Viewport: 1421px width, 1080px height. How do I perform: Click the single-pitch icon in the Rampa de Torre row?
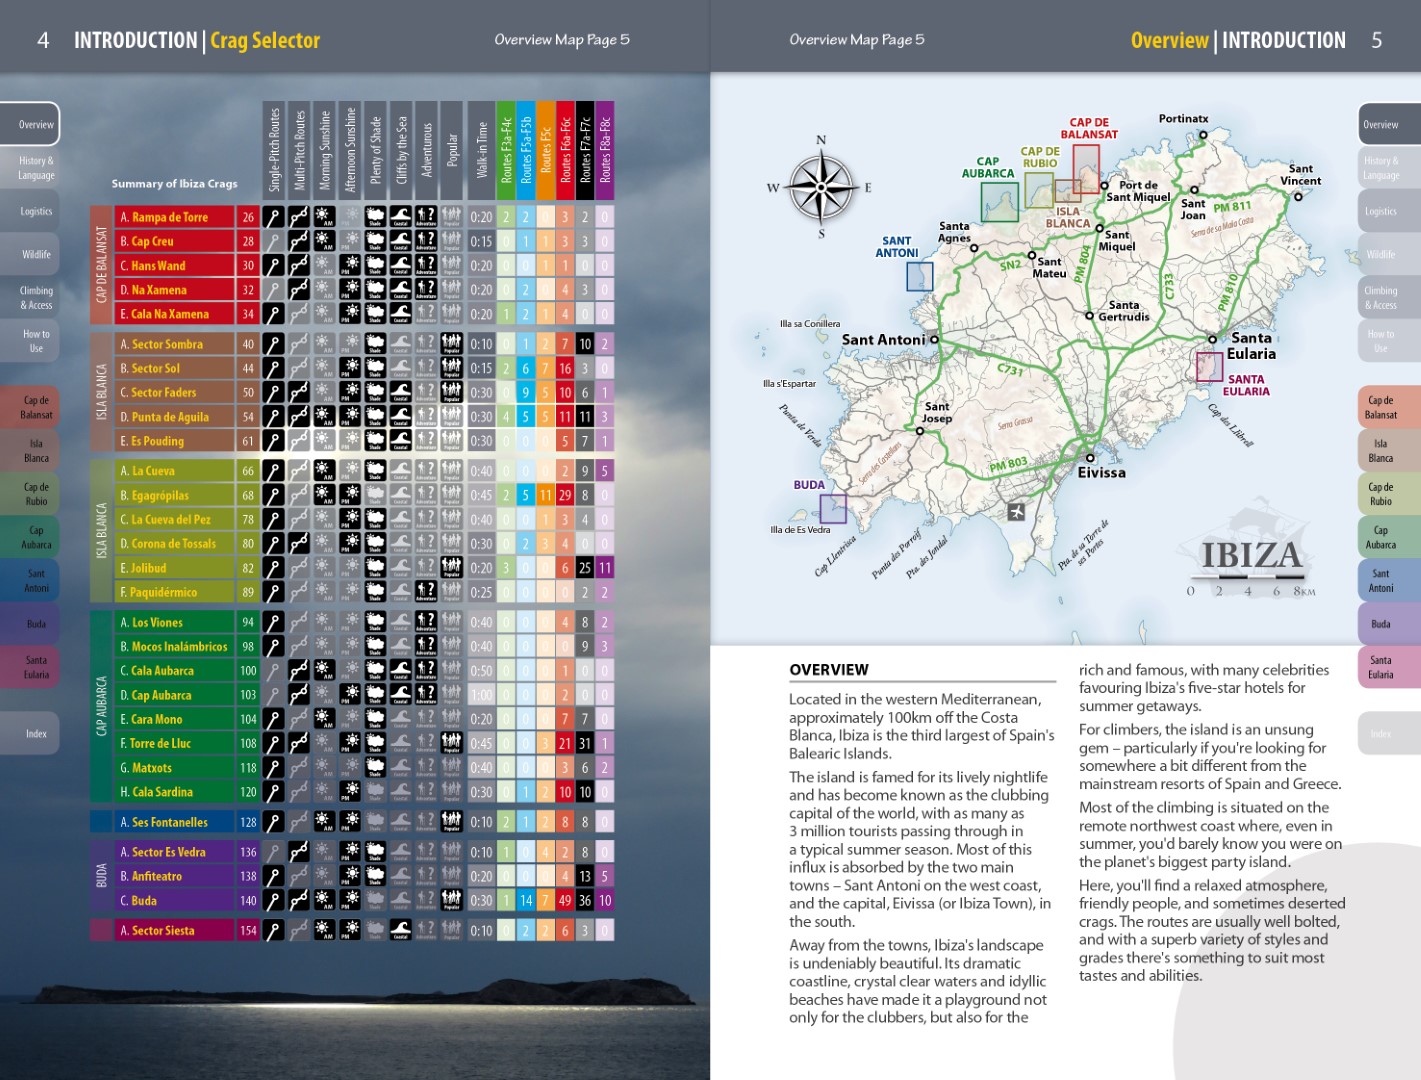coord(273,217)
